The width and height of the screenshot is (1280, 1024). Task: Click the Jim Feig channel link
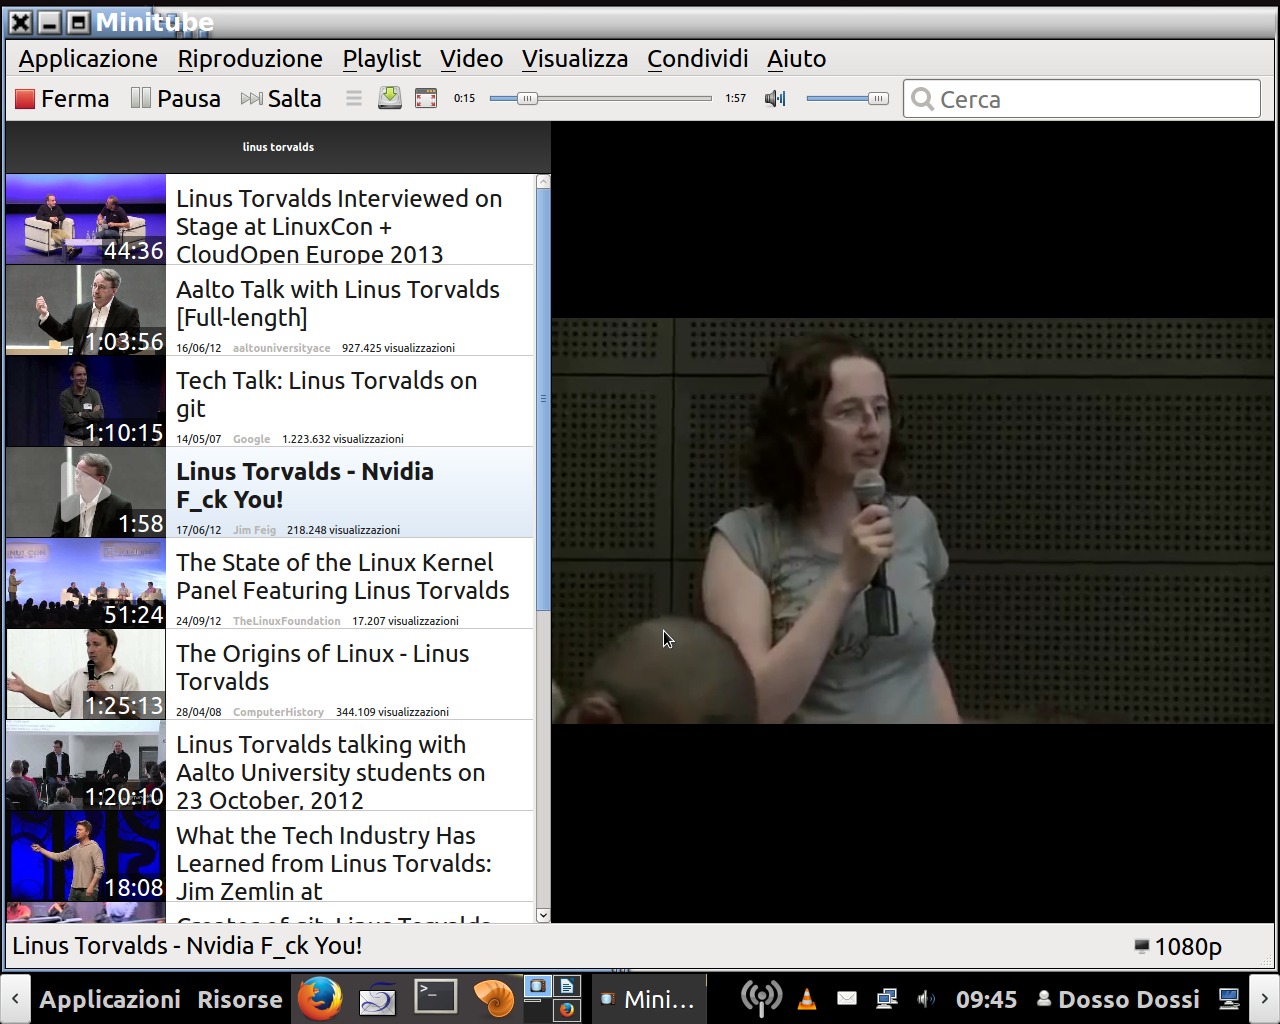tap(254, 530)
